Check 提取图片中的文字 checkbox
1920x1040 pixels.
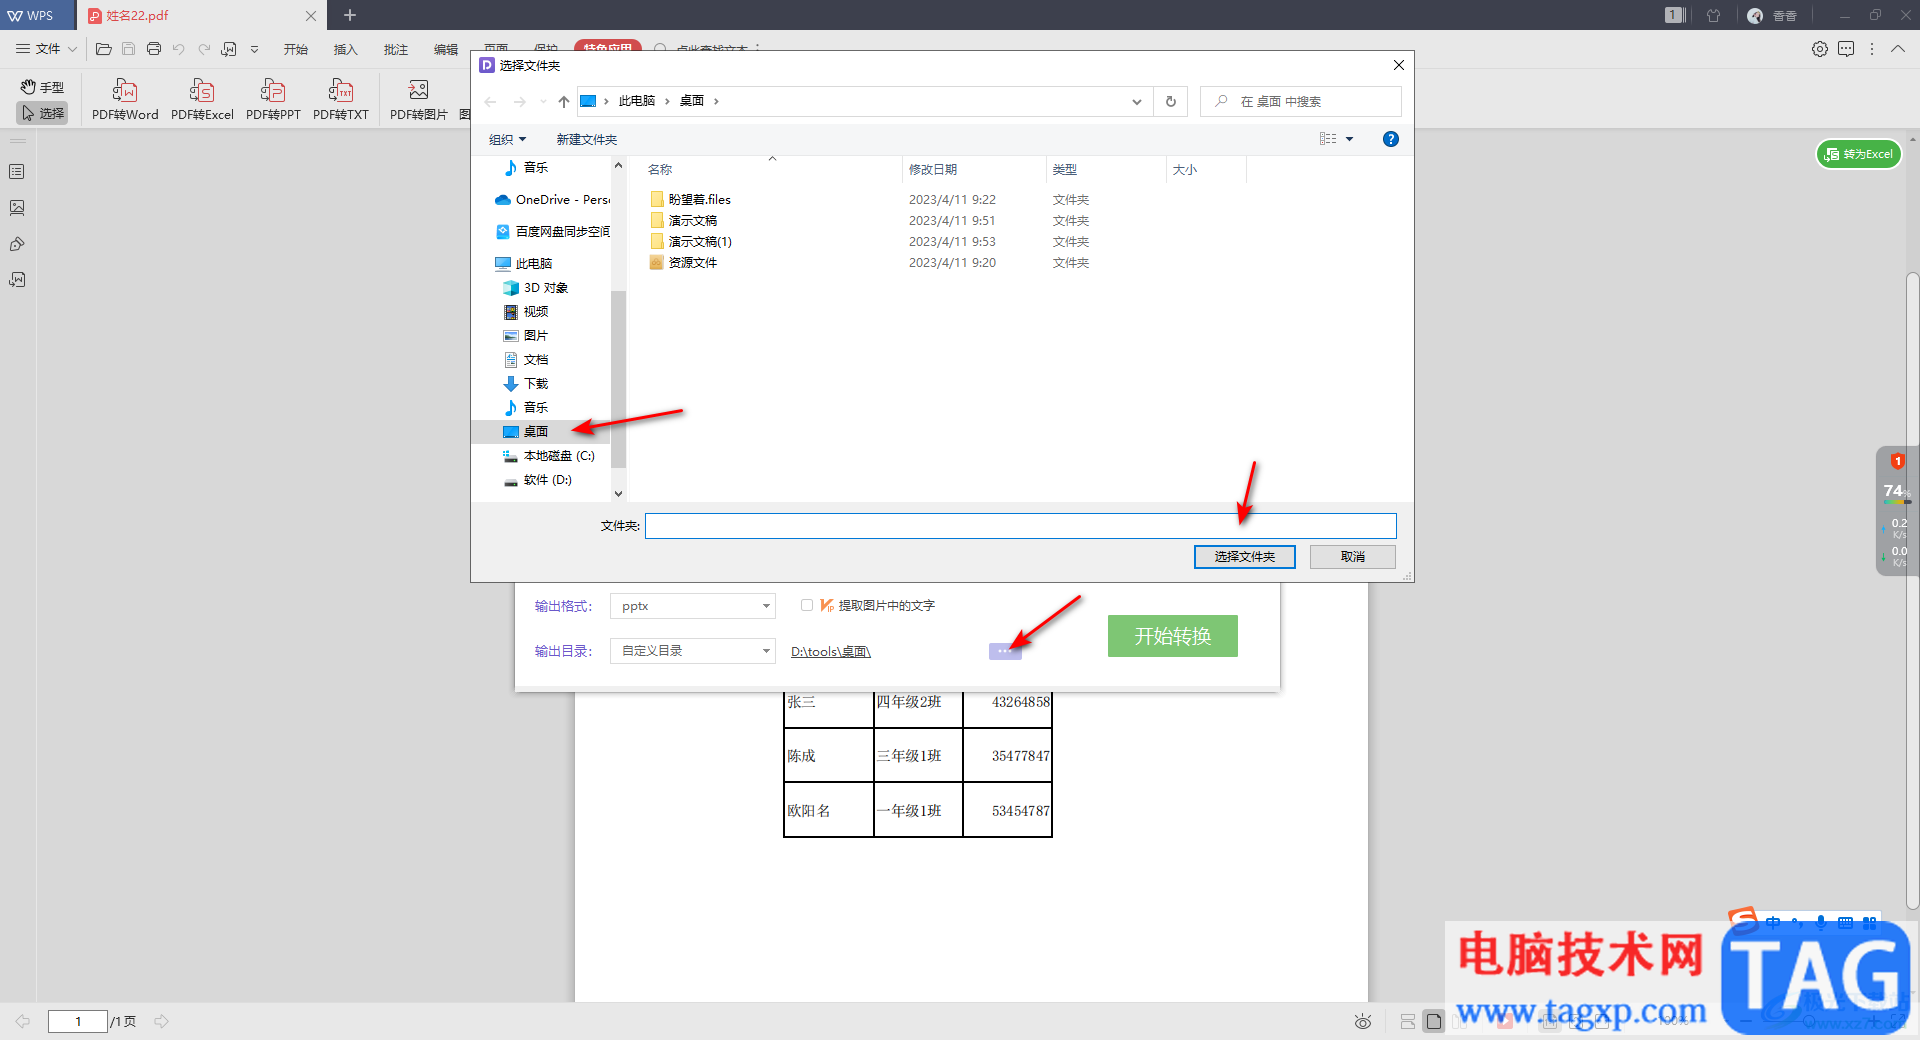click(807, 605)
